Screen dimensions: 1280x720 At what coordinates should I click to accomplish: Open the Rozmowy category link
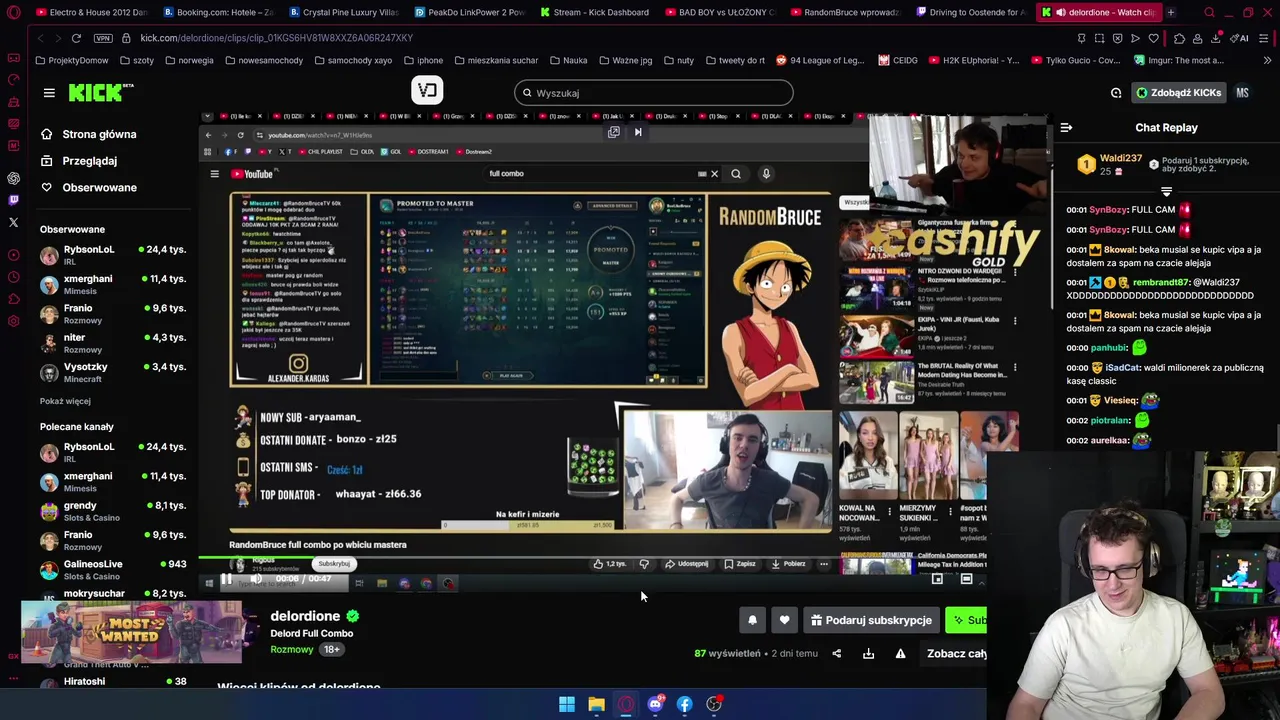tap(292, 650)
